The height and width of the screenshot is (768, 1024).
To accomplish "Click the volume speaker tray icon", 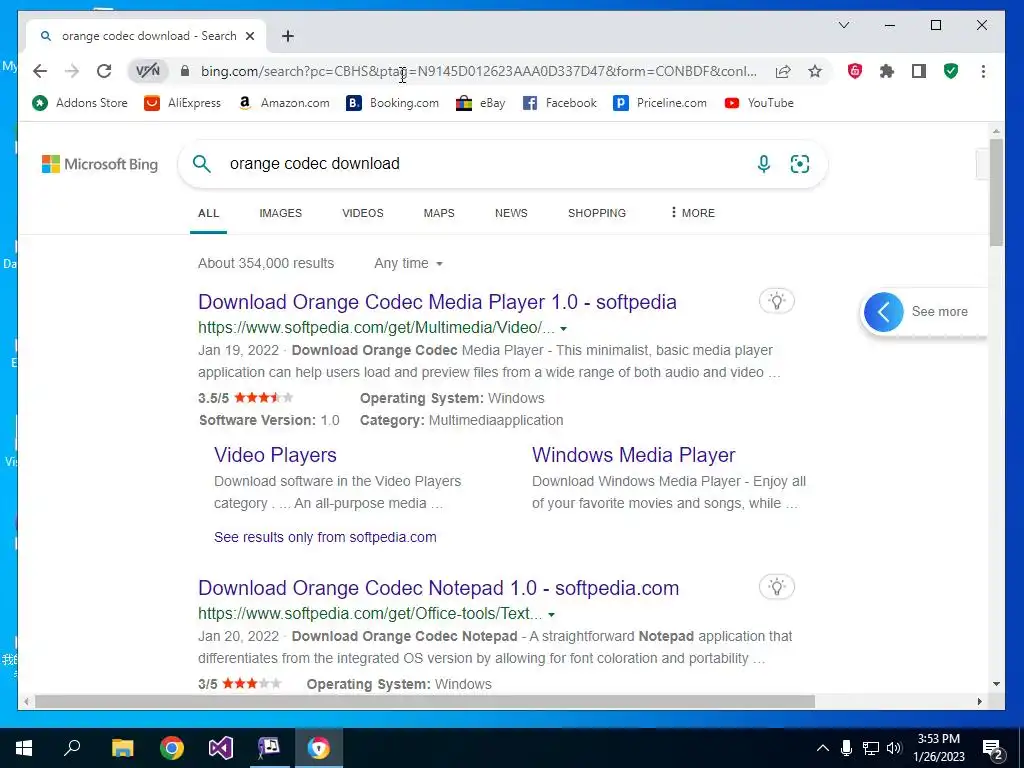I will pyautogui.click(x=895, y=748).
